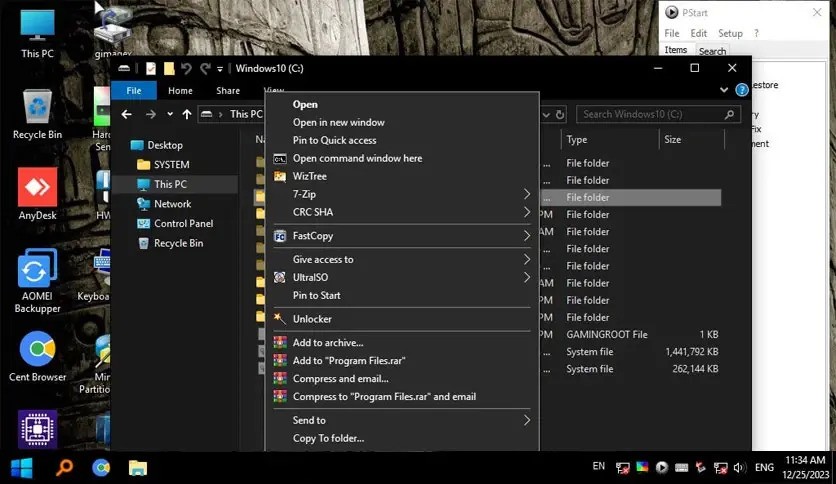Launch AOMEI Backupper desktop icon
The height and width of the screenshot is (484, 836).
pyautogui.click(x=37, y=281)
